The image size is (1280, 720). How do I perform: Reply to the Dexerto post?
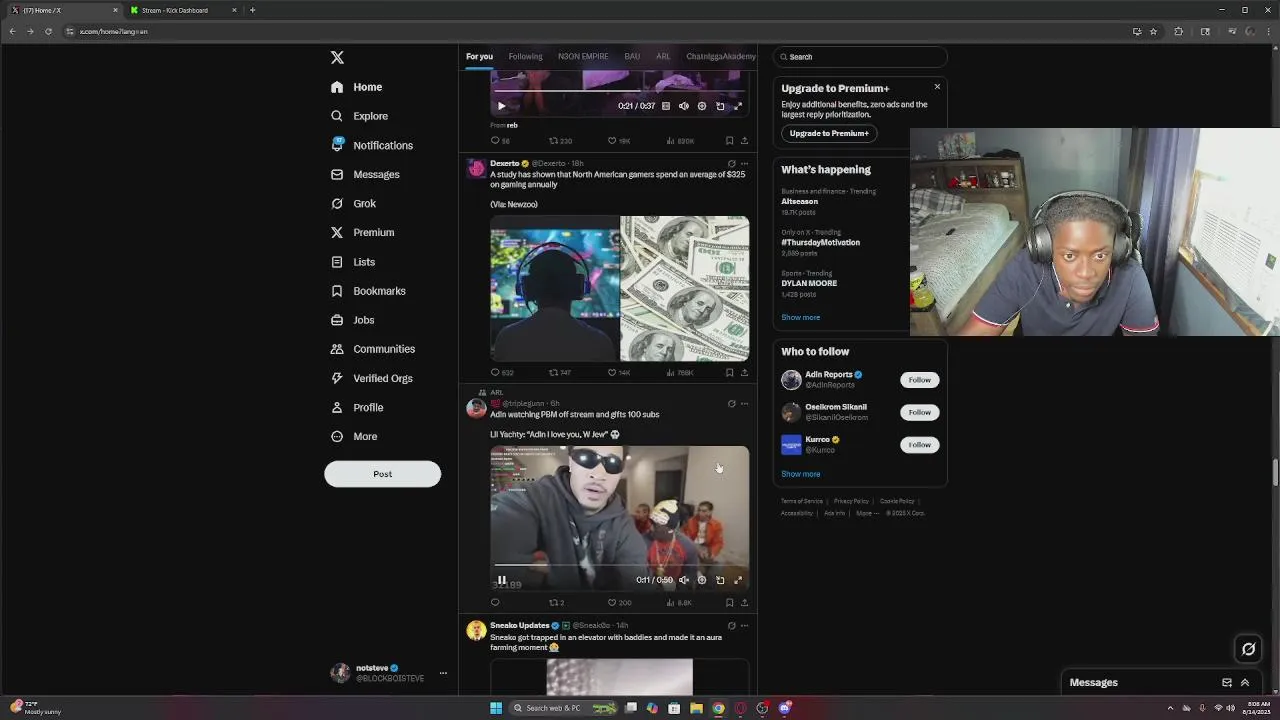tap(495, 372)
